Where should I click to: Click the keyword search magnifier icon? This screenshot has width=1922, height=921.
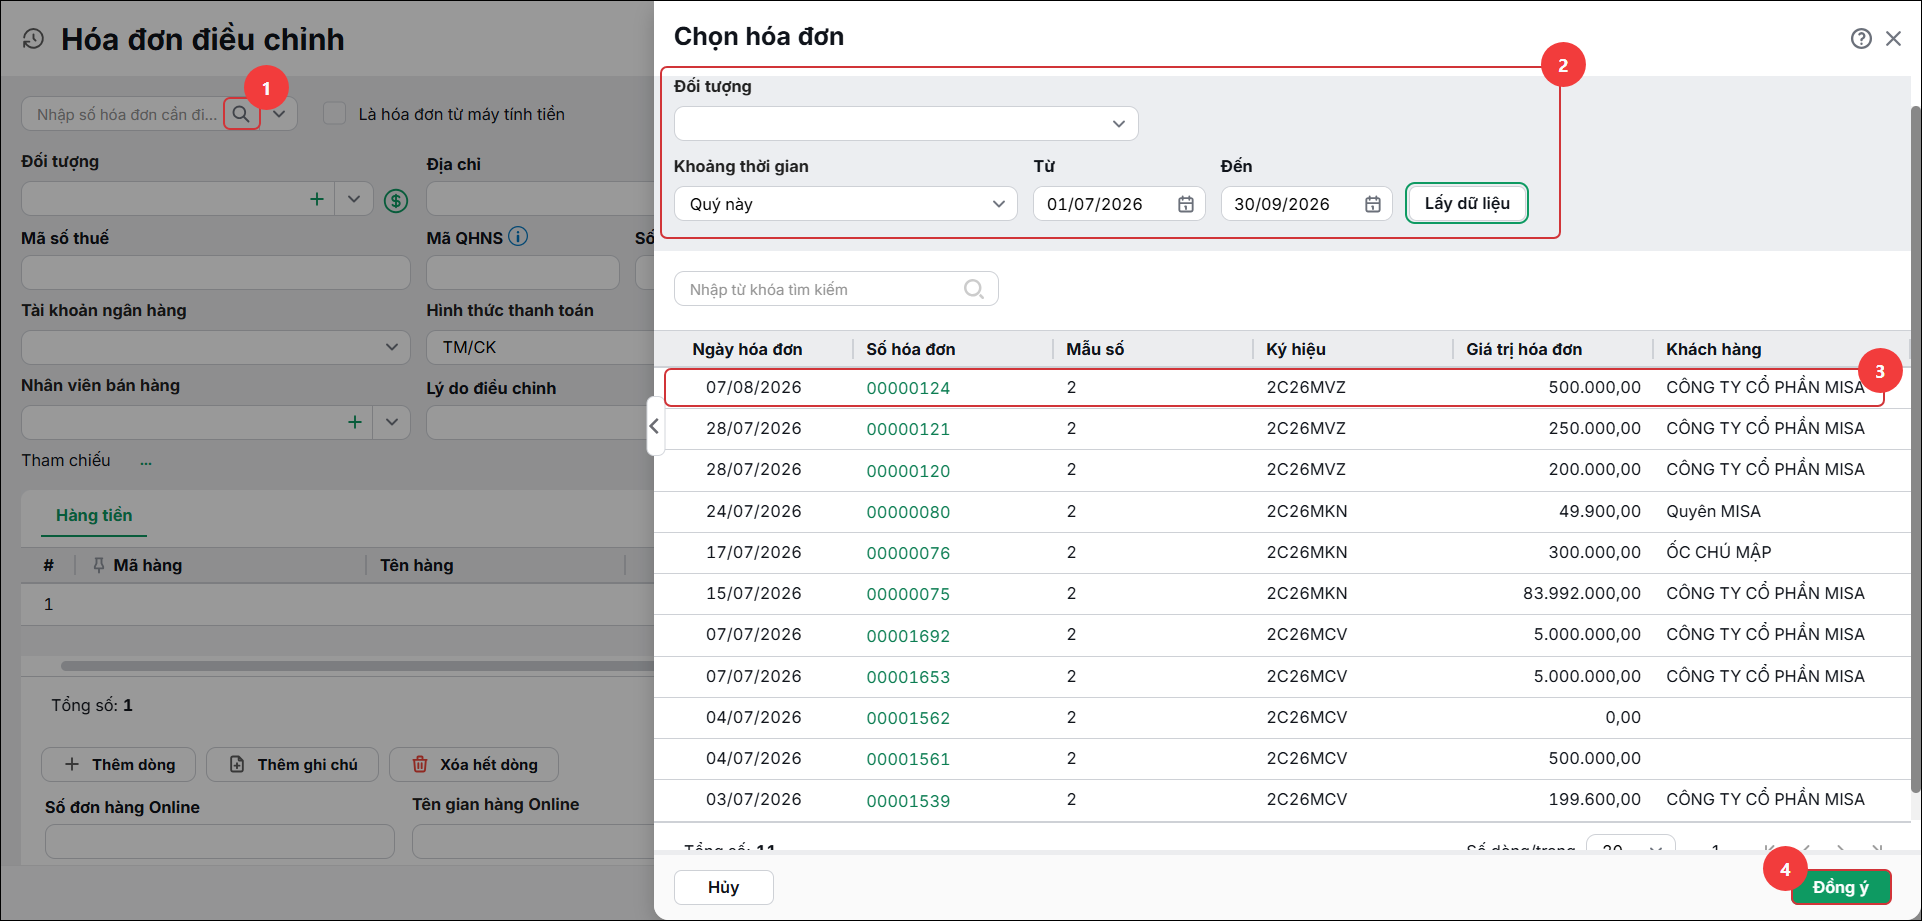tap(973, 289)
